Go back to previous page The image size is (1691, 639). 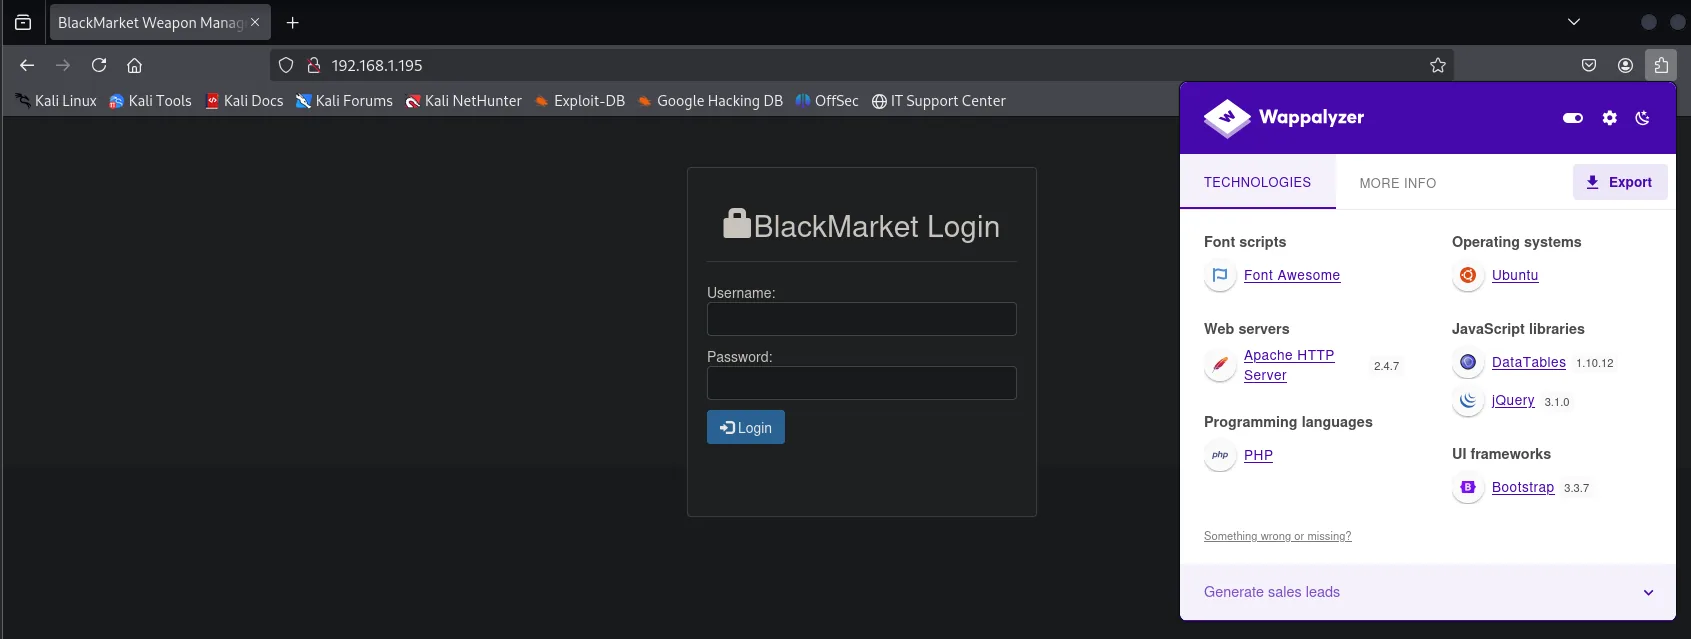tap(27, 65)
